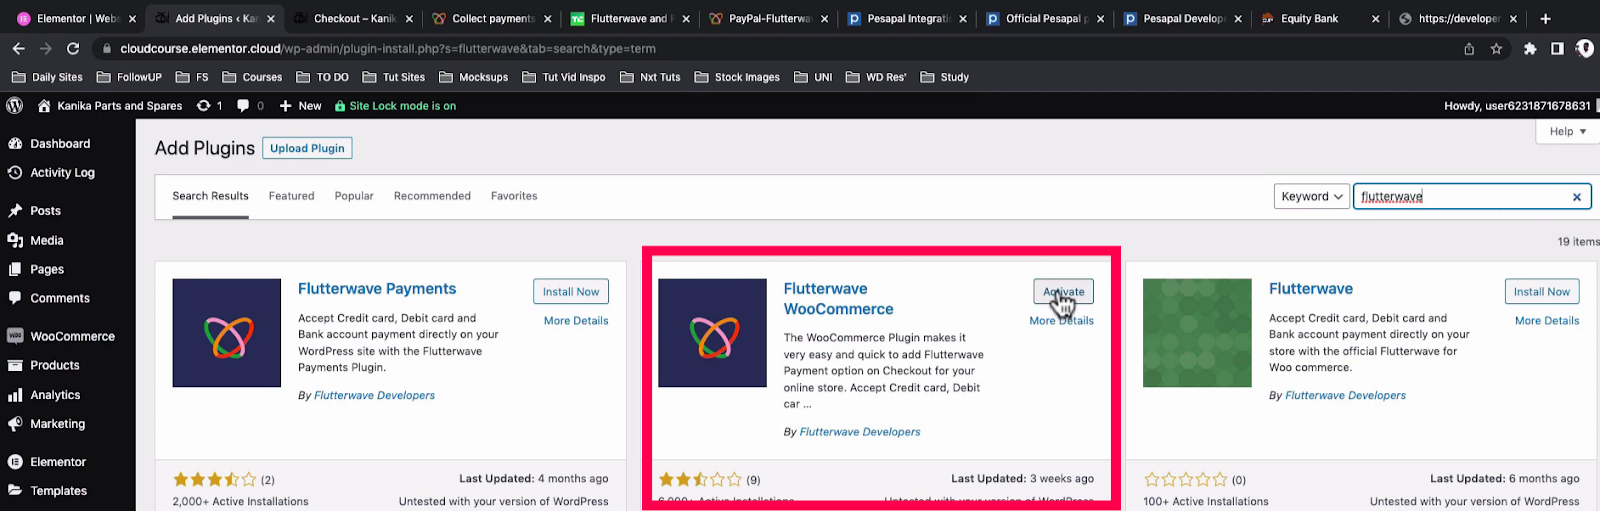The image size is (1600, 511).
Task: Toggle the browser side panel icon
Action: pos(1557,48)
